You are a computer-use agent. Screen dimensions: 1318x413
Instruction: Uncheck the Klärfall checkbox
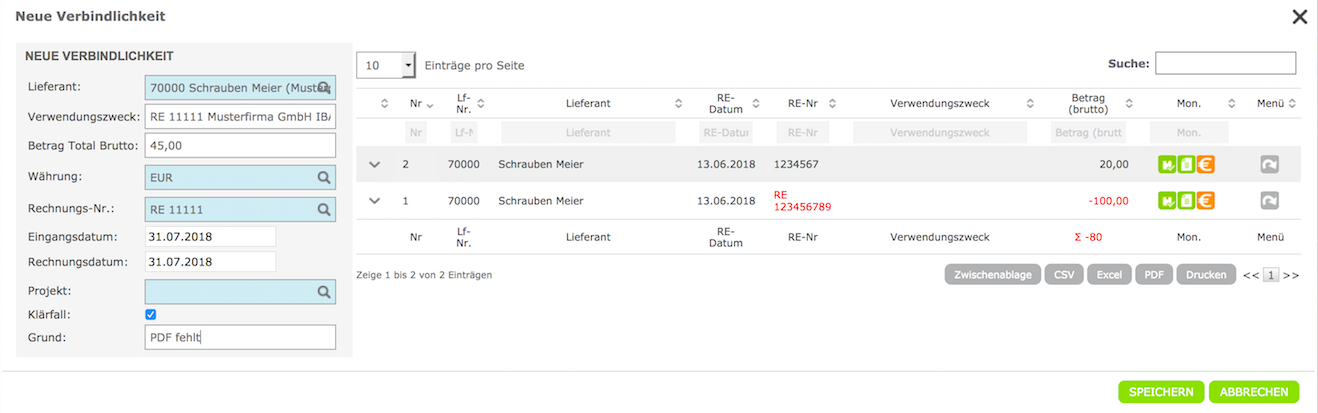pos(151,314)
